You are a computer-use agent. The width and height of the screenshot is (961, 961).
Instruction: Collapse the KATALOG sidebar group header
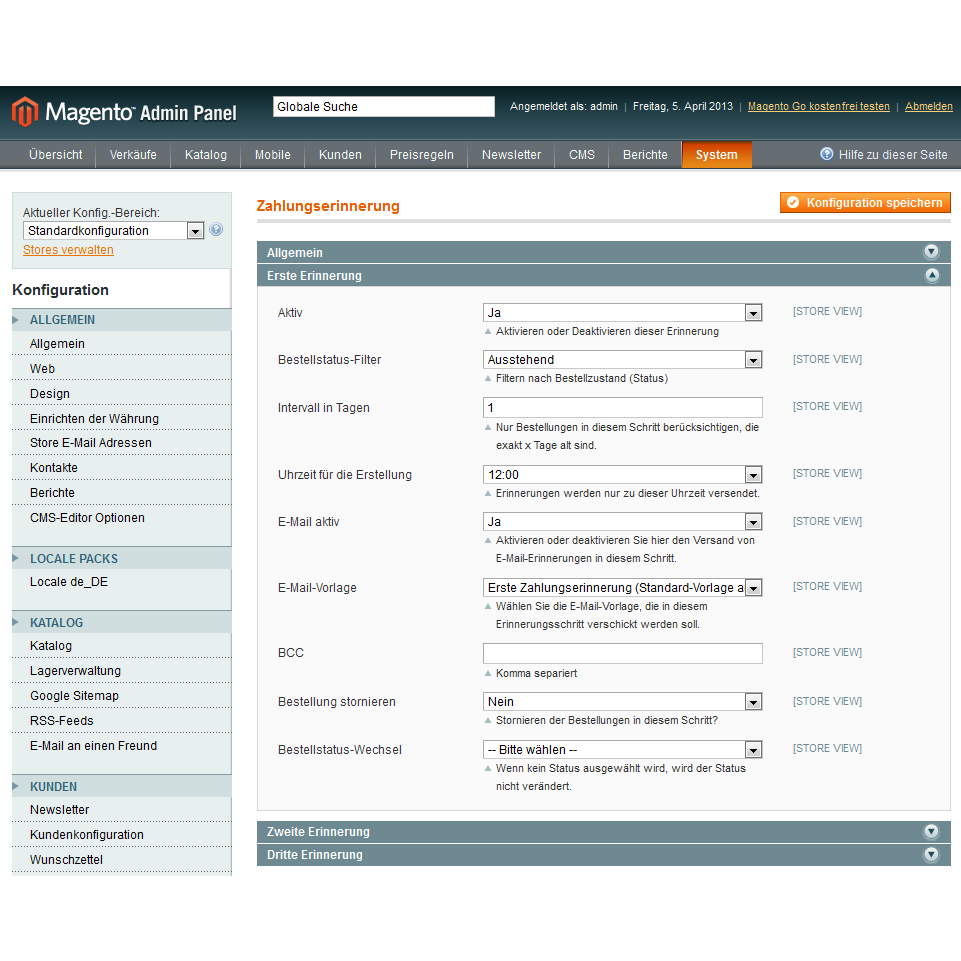[121, 623]
